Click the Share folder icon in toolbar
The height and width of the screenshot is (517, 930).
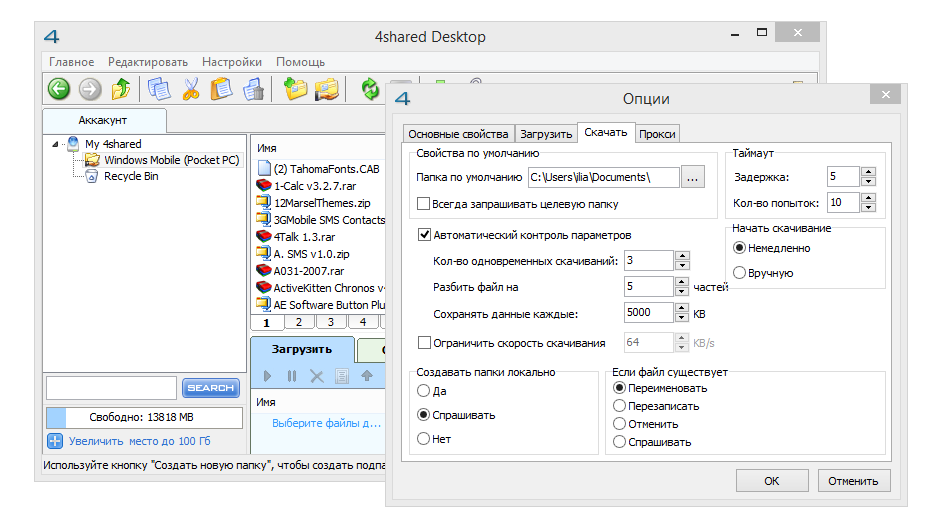pos(327,90)
